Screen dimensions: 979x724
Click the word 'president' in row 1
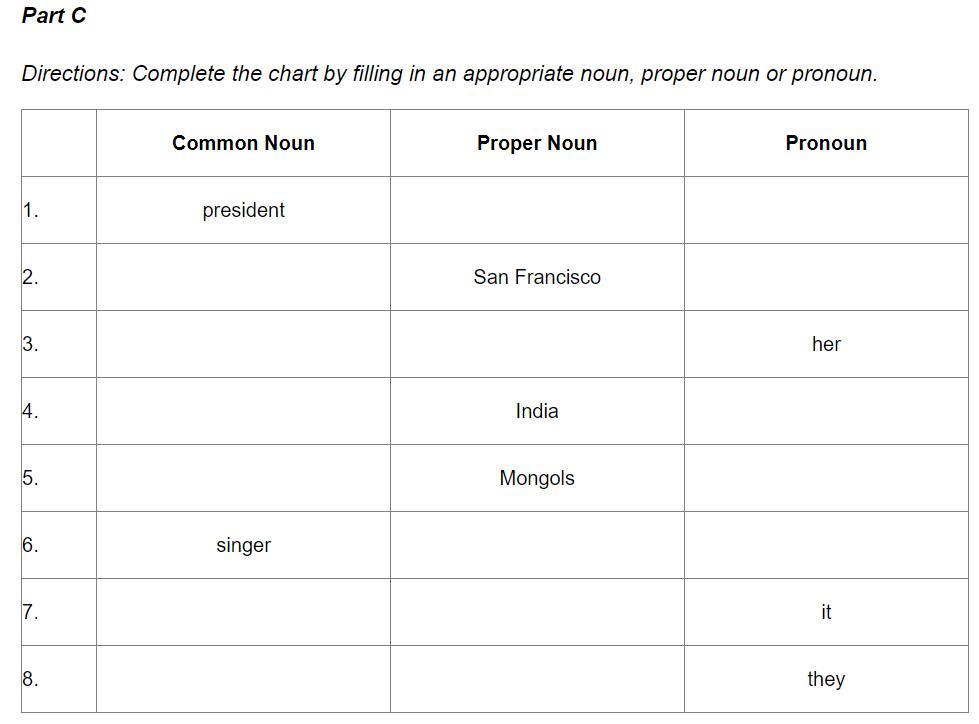pos(243,210)
